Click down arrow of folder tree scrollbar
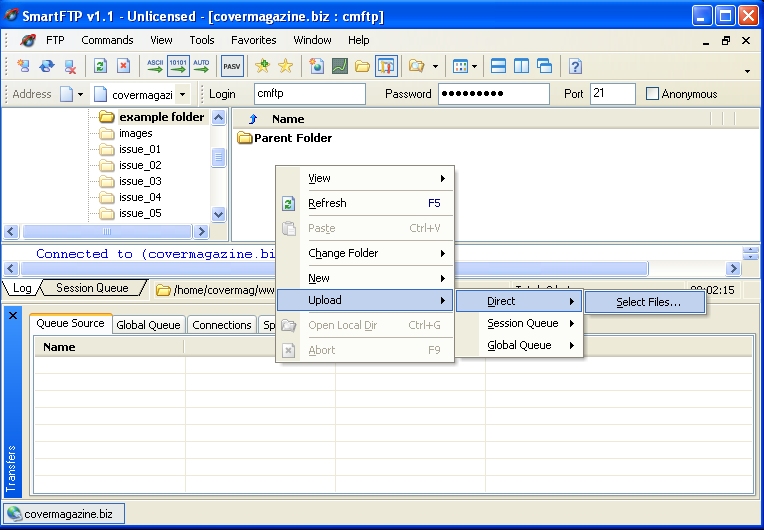This screenshot has width=764, height=530. click(x=218, y=214)
